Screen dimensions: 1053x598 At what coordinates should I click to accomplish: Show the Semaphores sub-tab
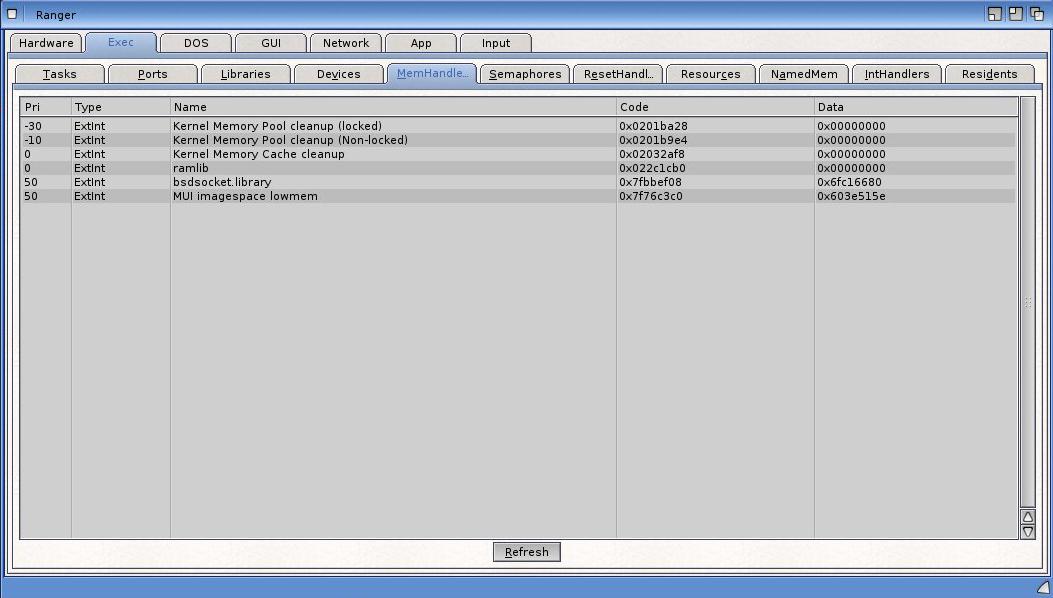coord(525,74)
